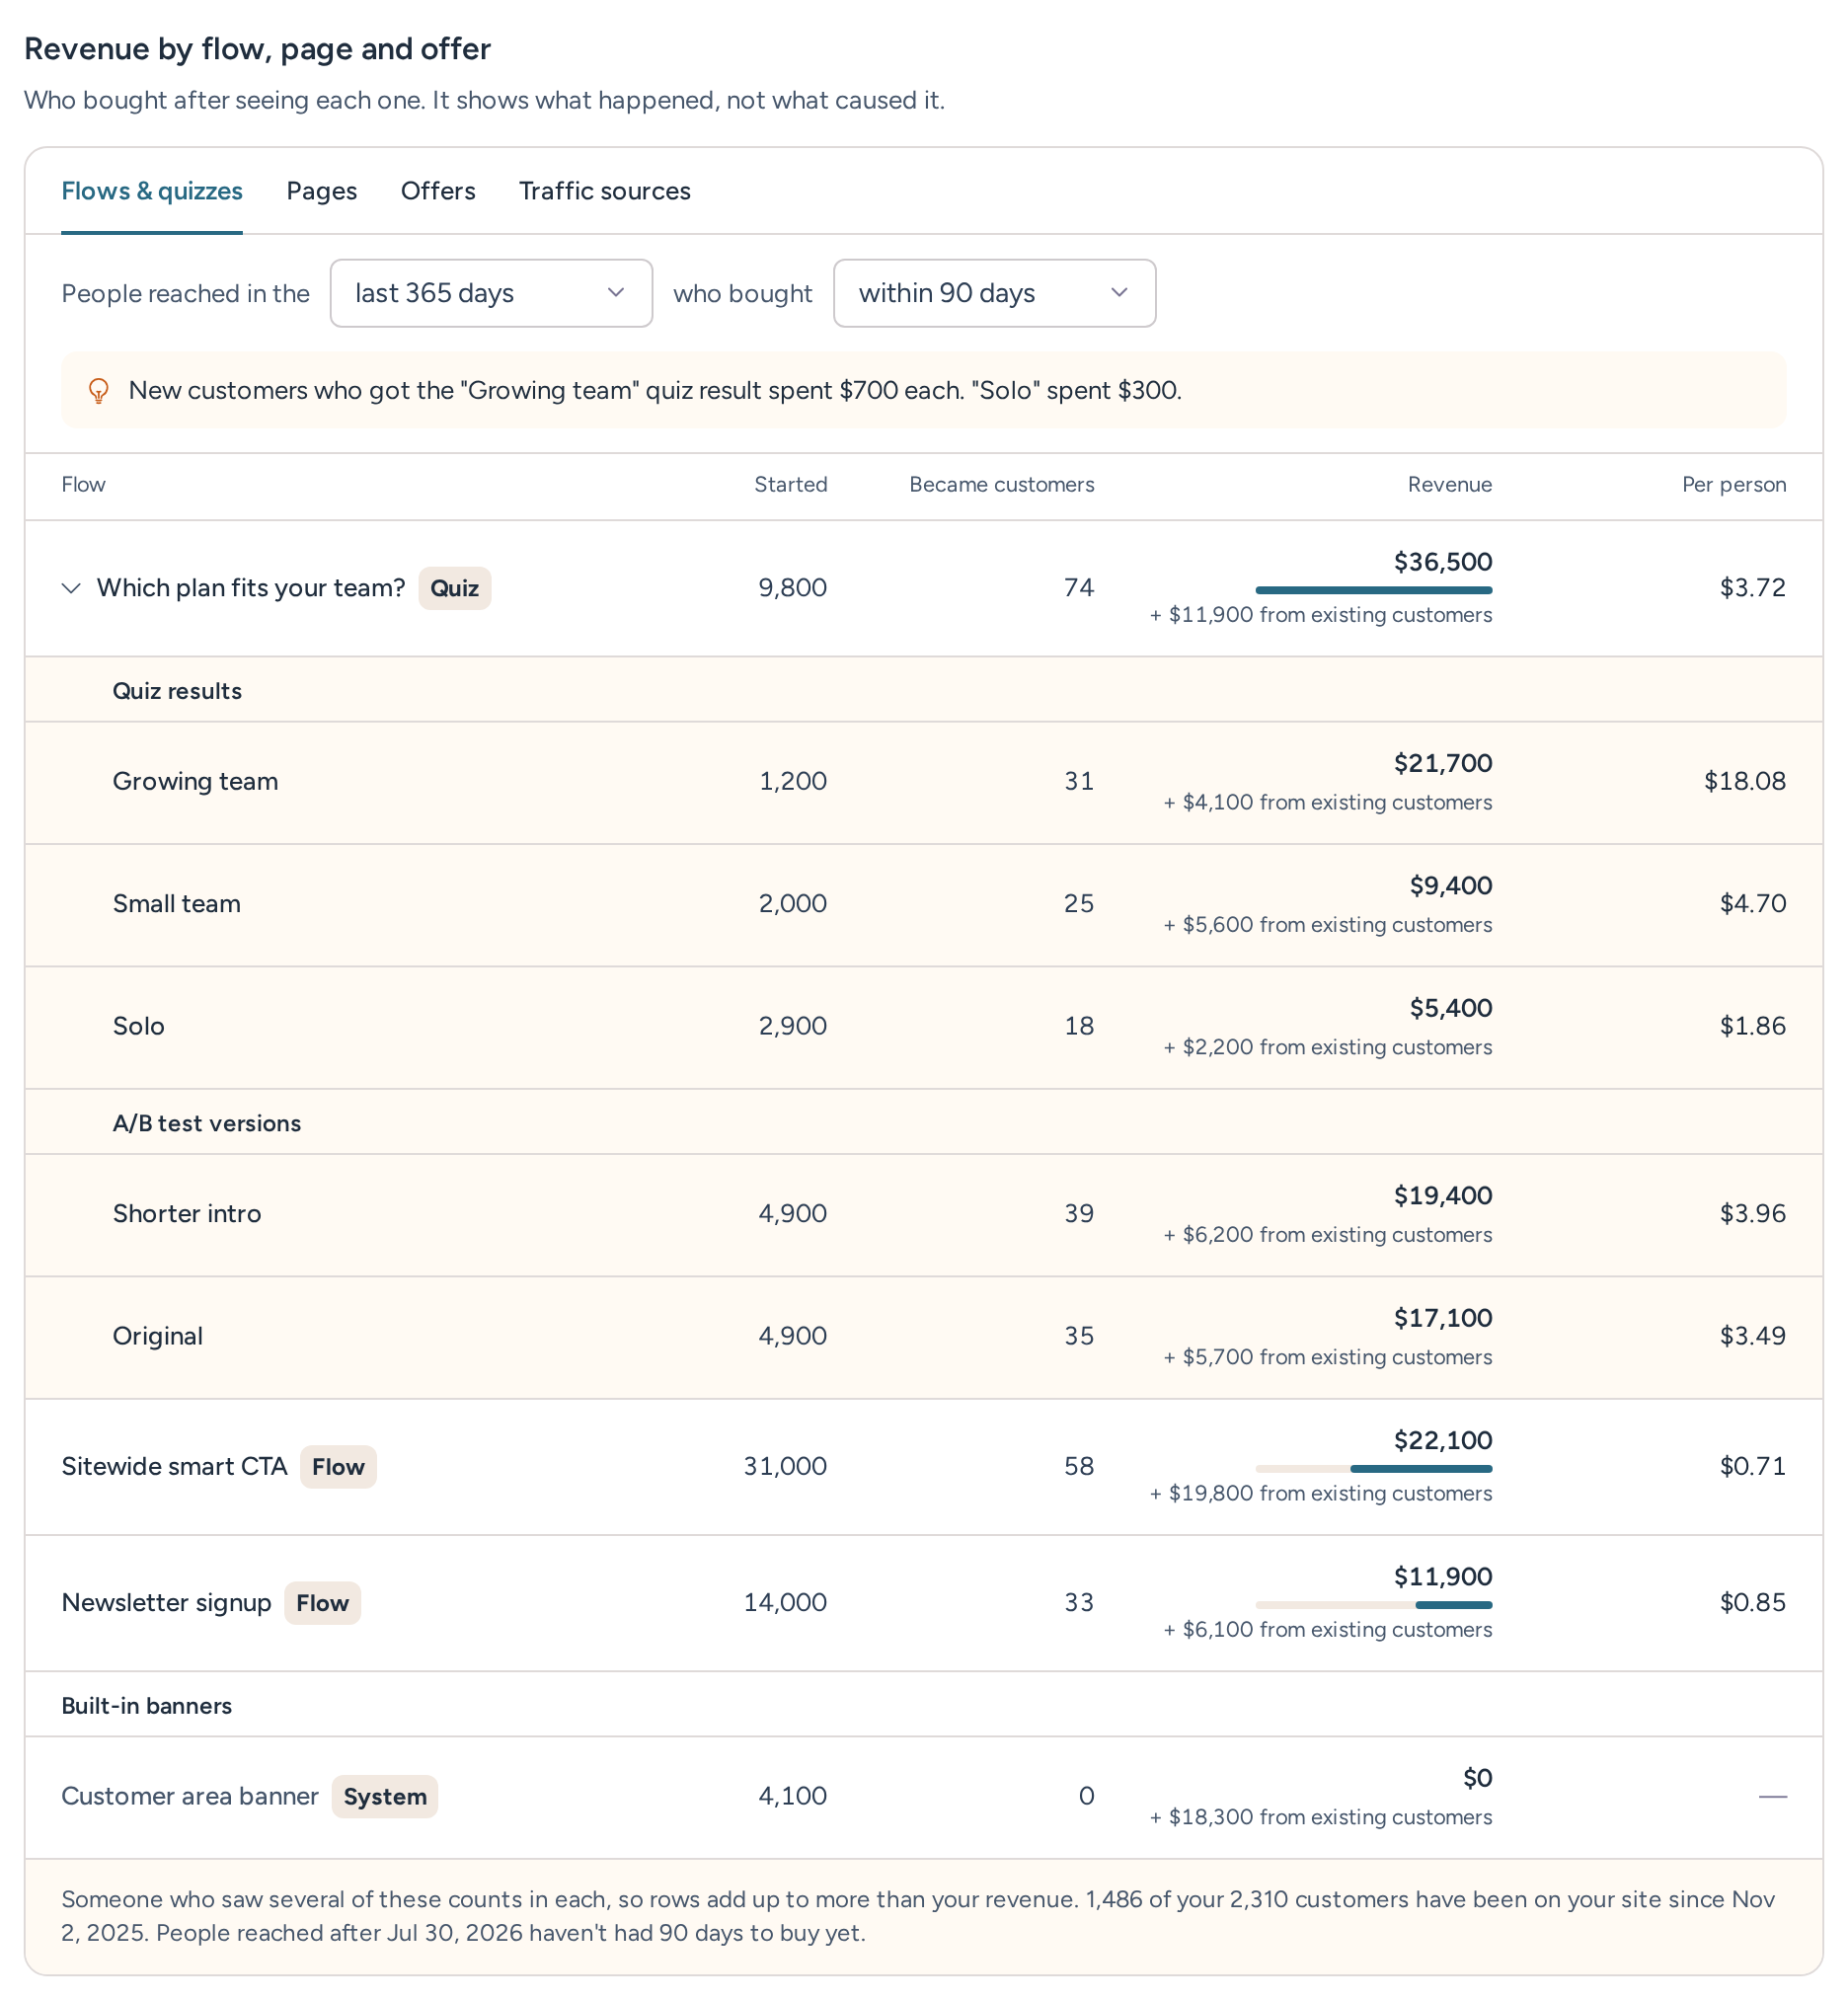
Task: Click the Revenue column header
Action: point(1449,485)
